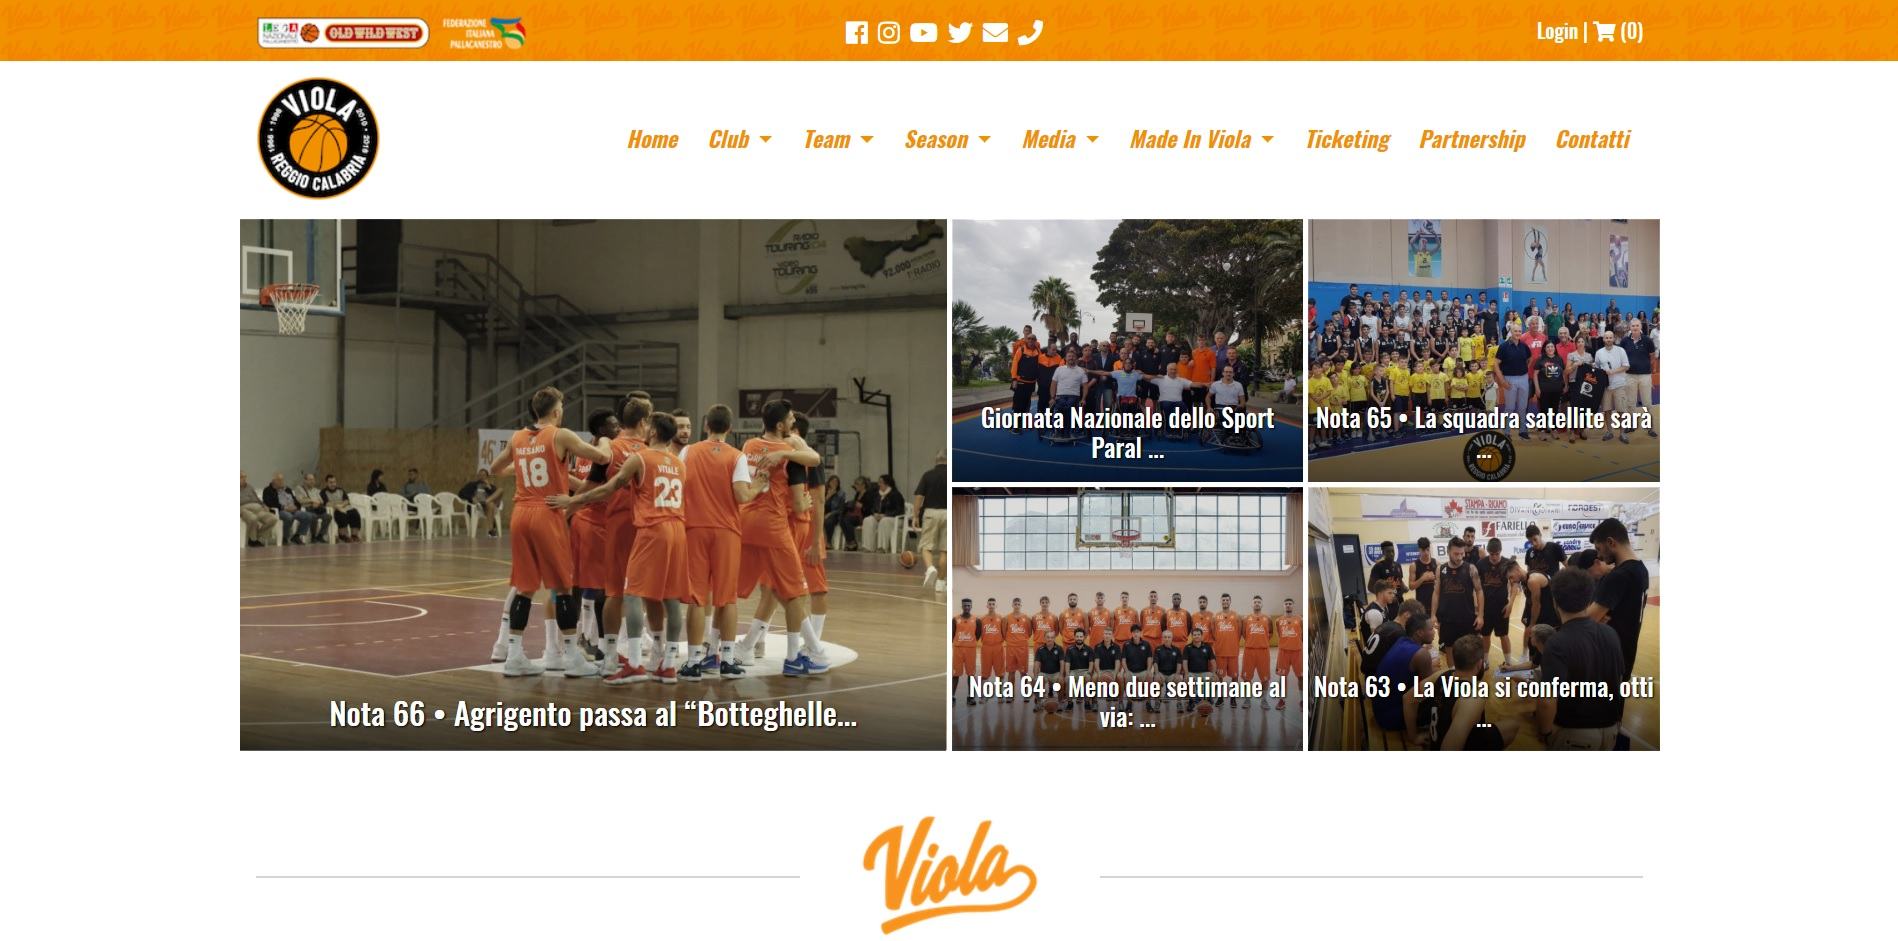Click the Login link
Image resolution: width=1898 pixels, height=941 pixels.
[1557, 31]
